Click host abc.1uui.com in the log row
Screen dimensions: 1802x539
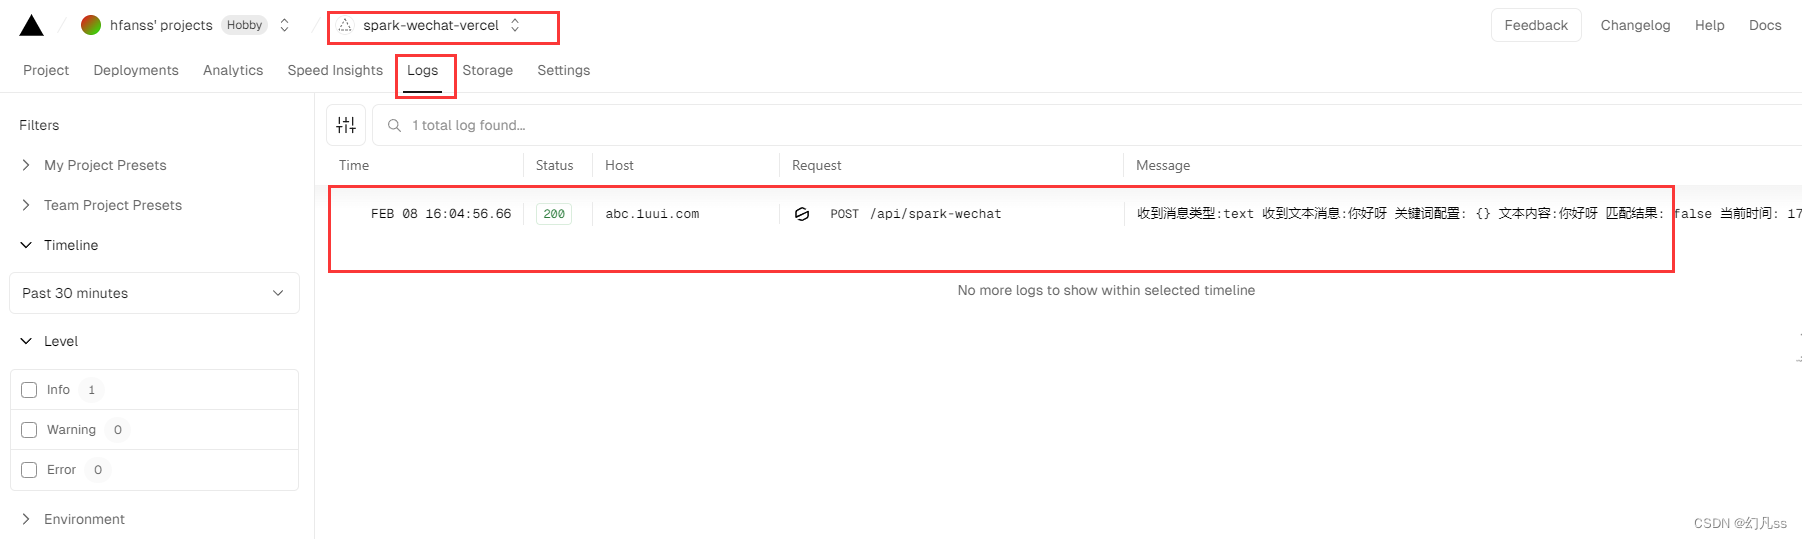(x=652, y=214)
